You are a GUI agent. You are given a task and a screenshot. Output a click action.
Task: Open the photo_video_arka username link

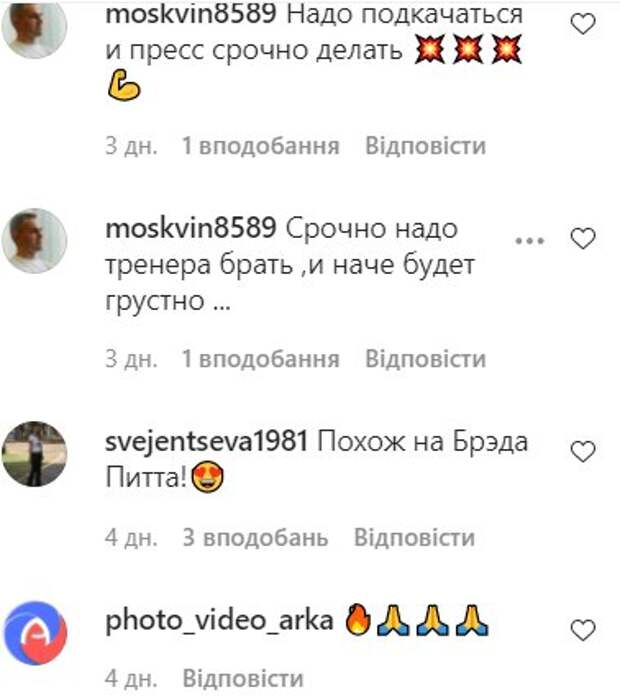click(x=219, y=621)
